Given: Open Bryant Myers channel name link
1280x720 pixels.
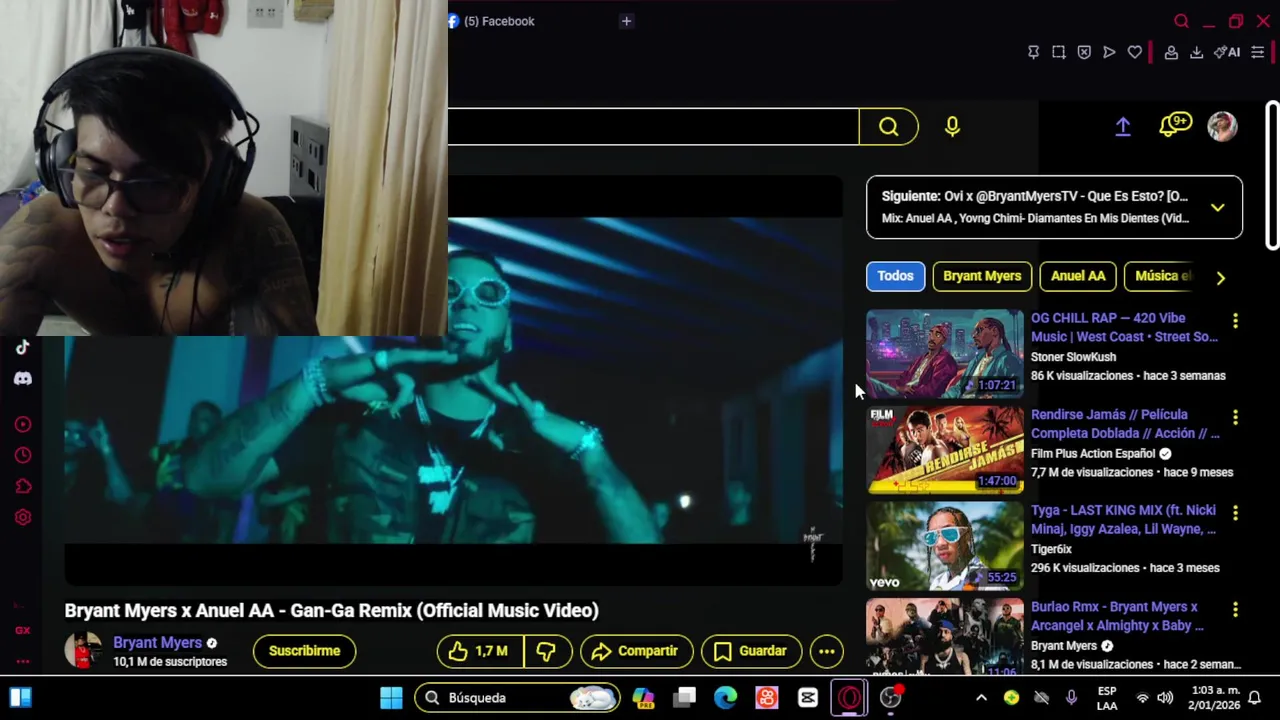Looking at the screenshot, I should point(157,643).
